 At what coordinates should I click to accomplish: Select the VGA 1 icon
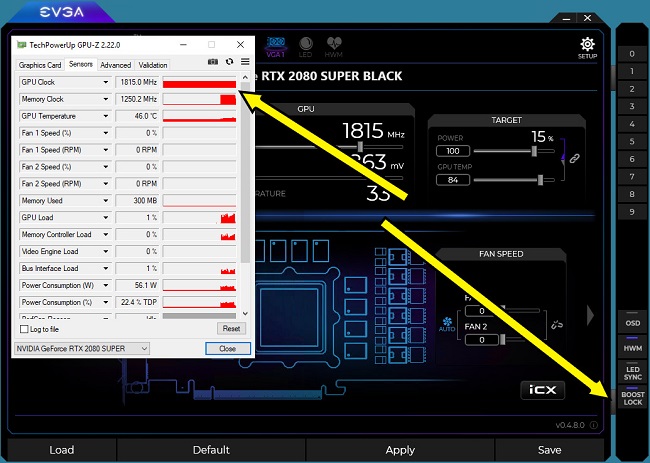(x=275, y=47)
